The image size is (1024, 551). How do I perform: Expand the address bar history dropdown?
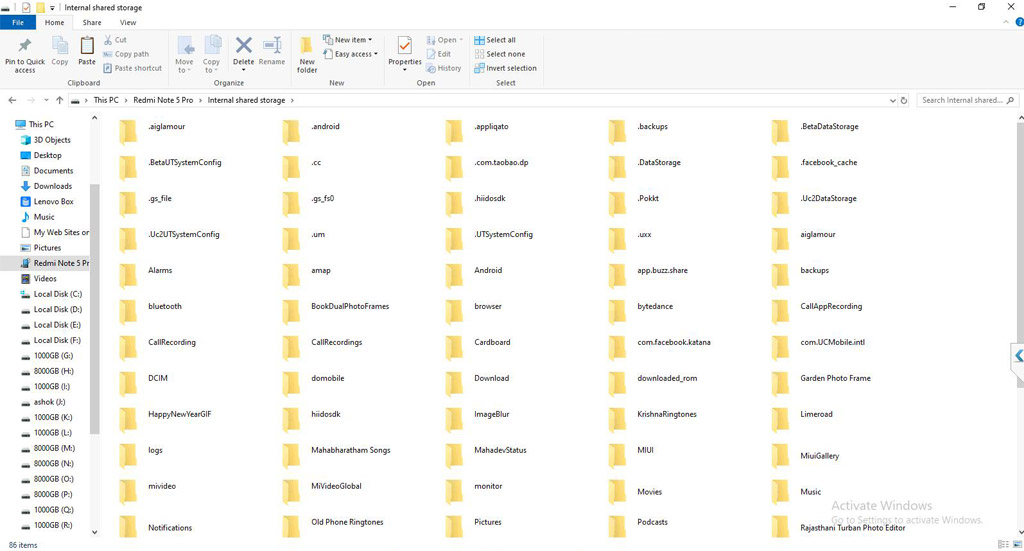892,101
